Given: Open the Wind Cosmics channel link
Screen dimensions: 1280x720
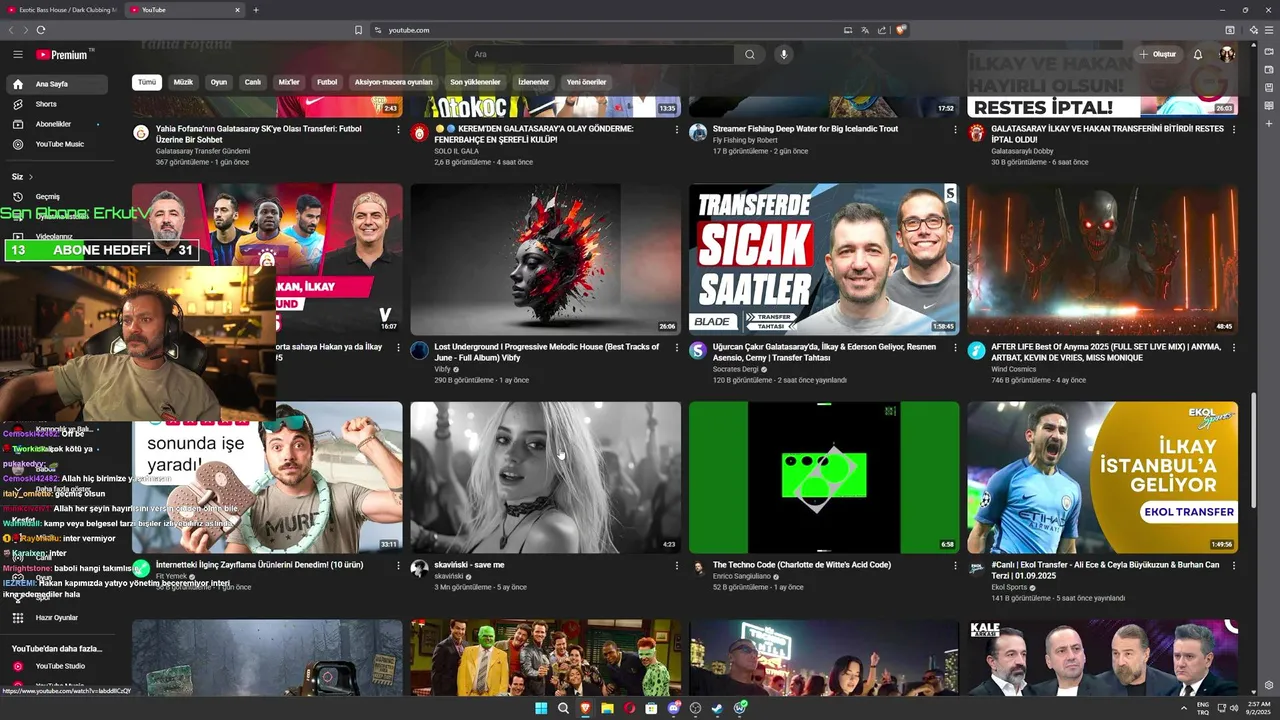Looking at the screenshot, I should pyautogui.click(x=1013, y=369).
